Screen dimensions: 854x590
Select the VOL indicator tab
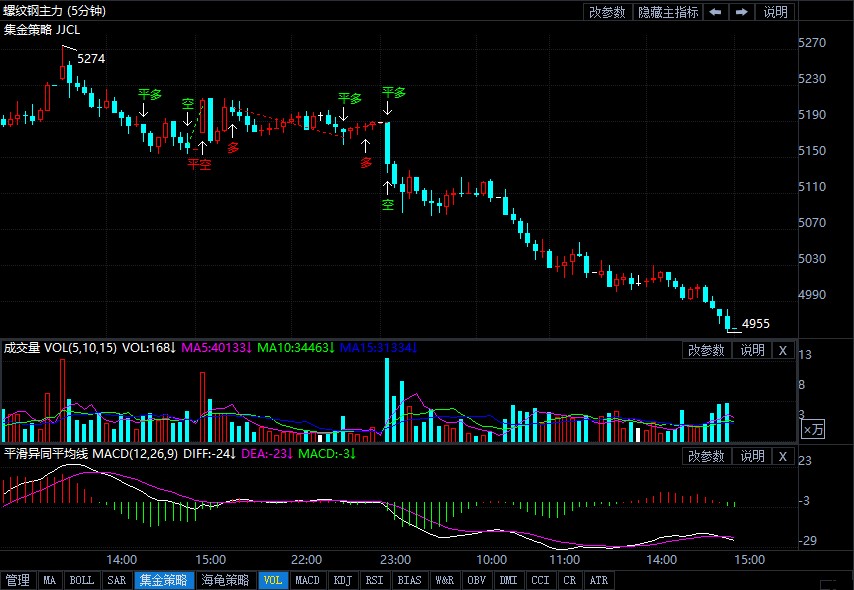(273, 580)
